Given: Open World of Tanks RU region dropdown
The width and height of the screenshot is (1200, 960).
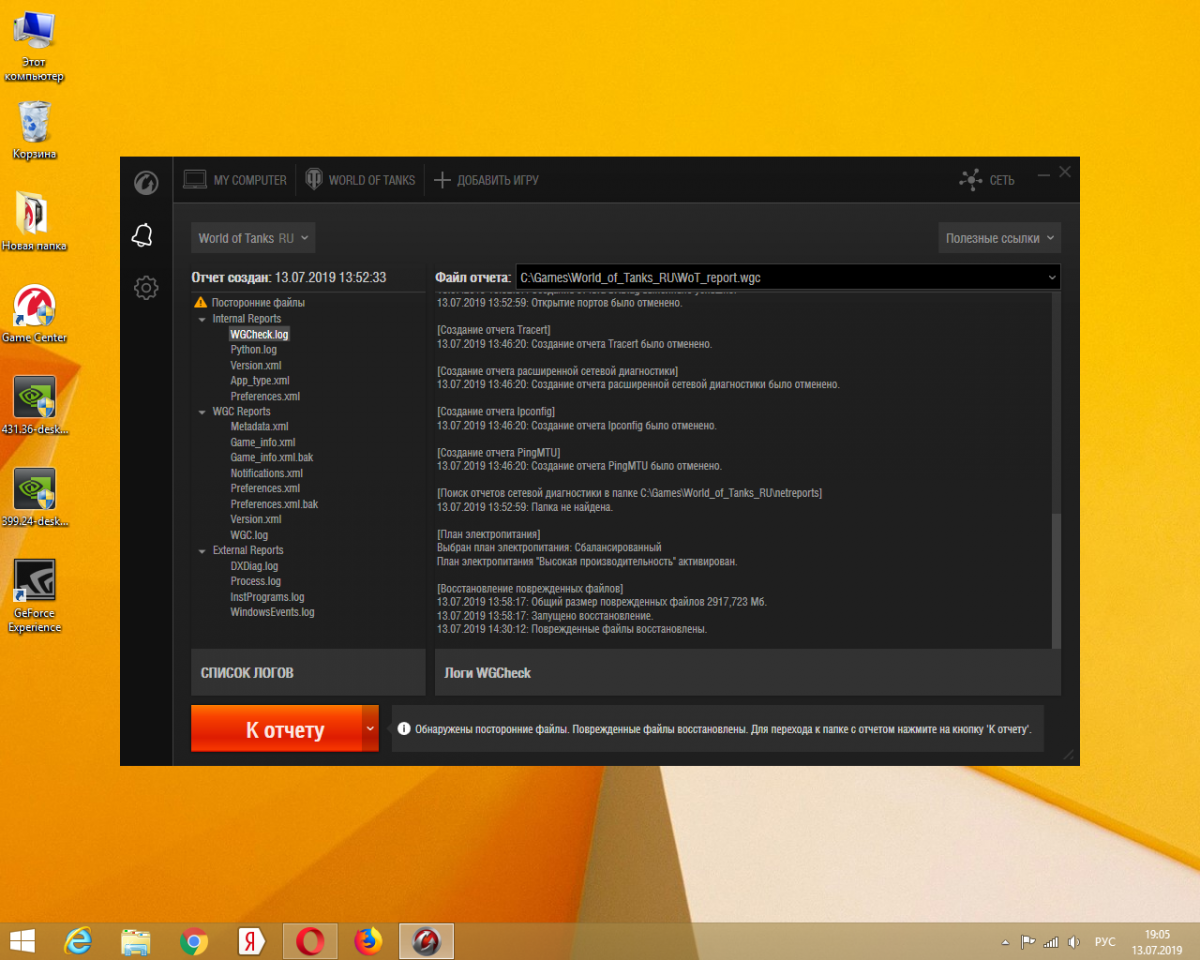Looking at the screenshot, I should click(x=253, y=238).
